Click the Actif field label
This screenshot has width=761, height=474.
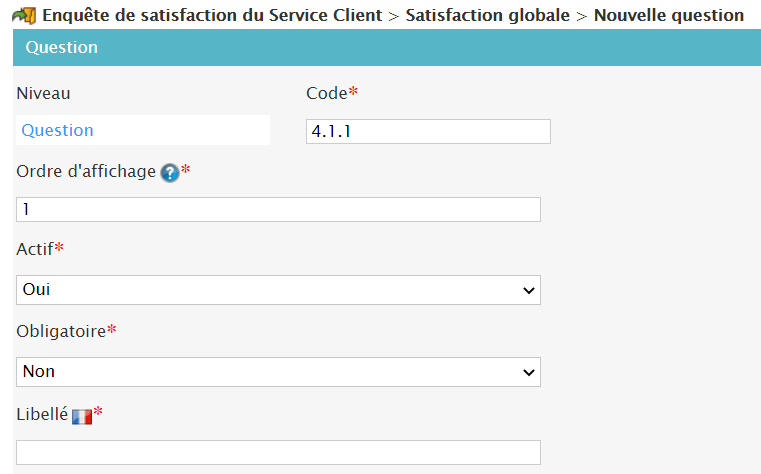tap(35, 248)
